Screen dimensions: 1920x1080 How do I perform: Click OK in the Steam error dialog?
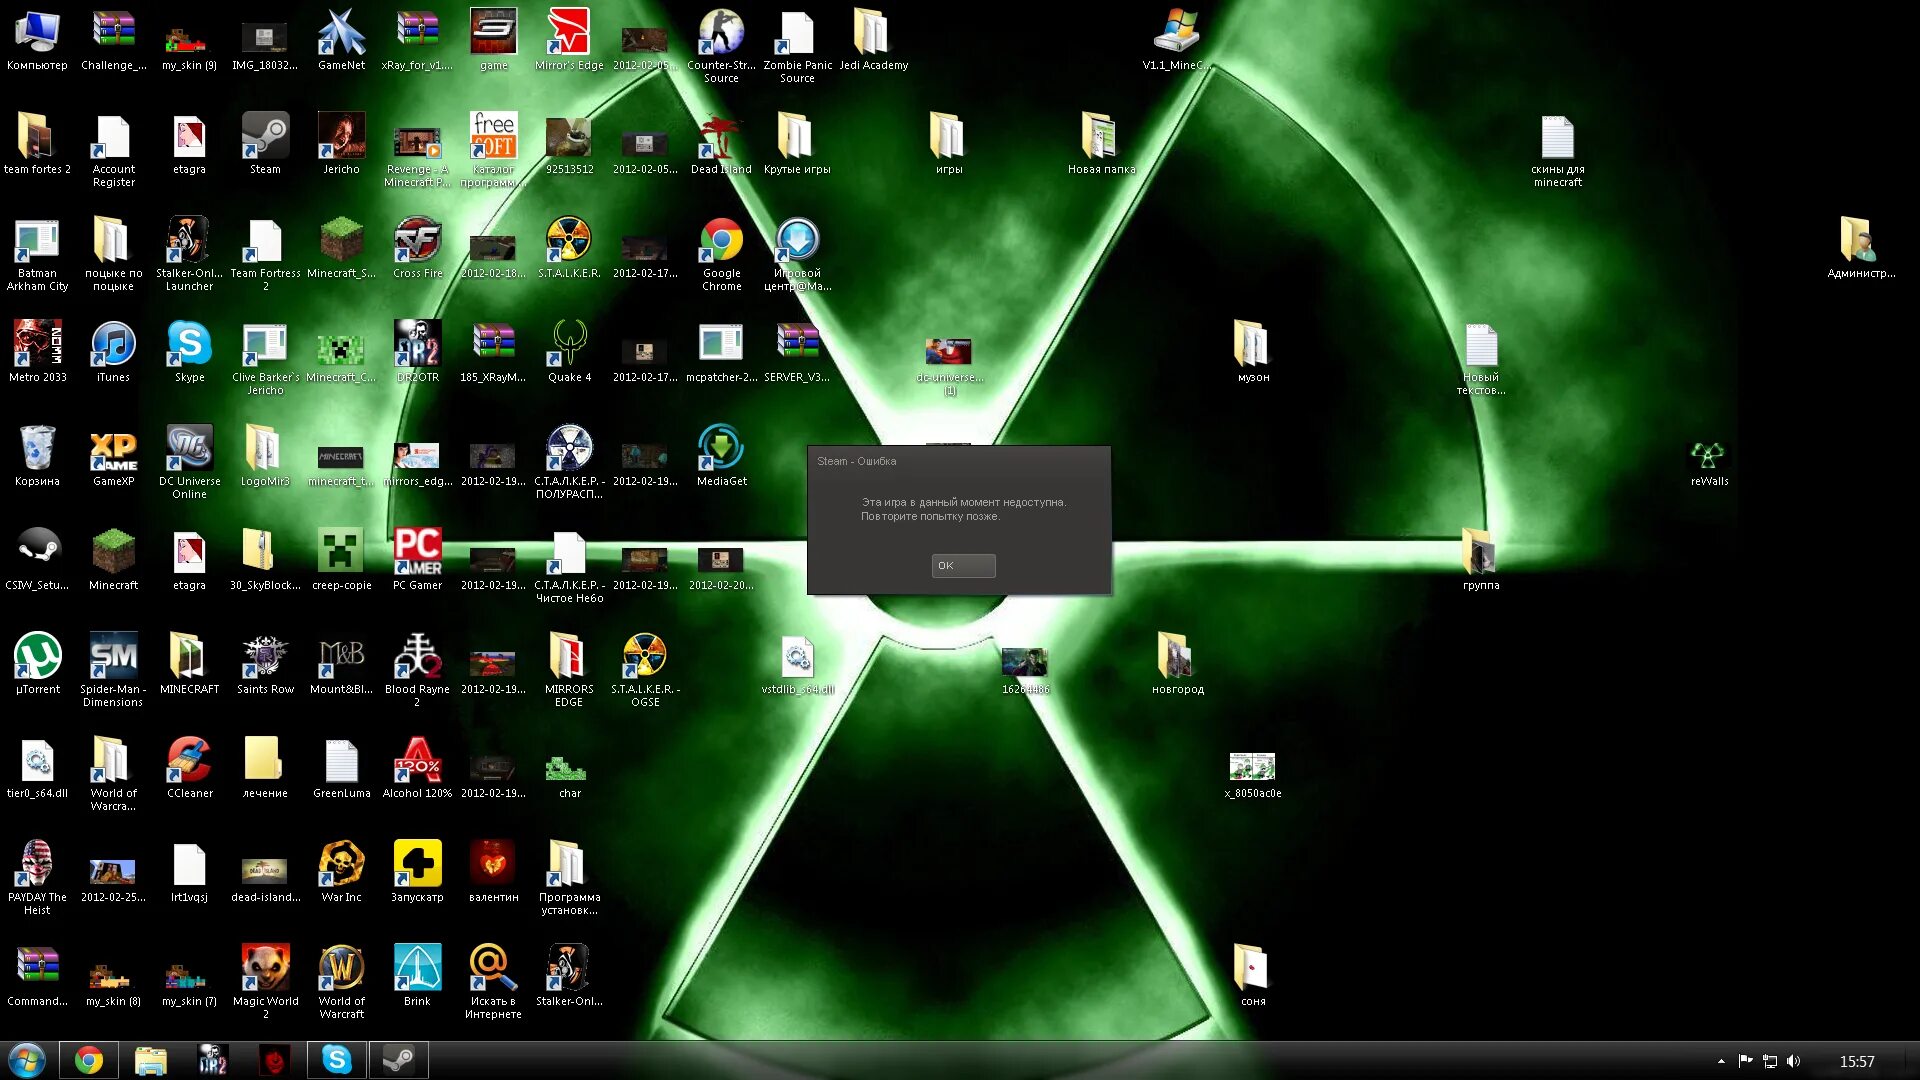click(x=963, y=565)
